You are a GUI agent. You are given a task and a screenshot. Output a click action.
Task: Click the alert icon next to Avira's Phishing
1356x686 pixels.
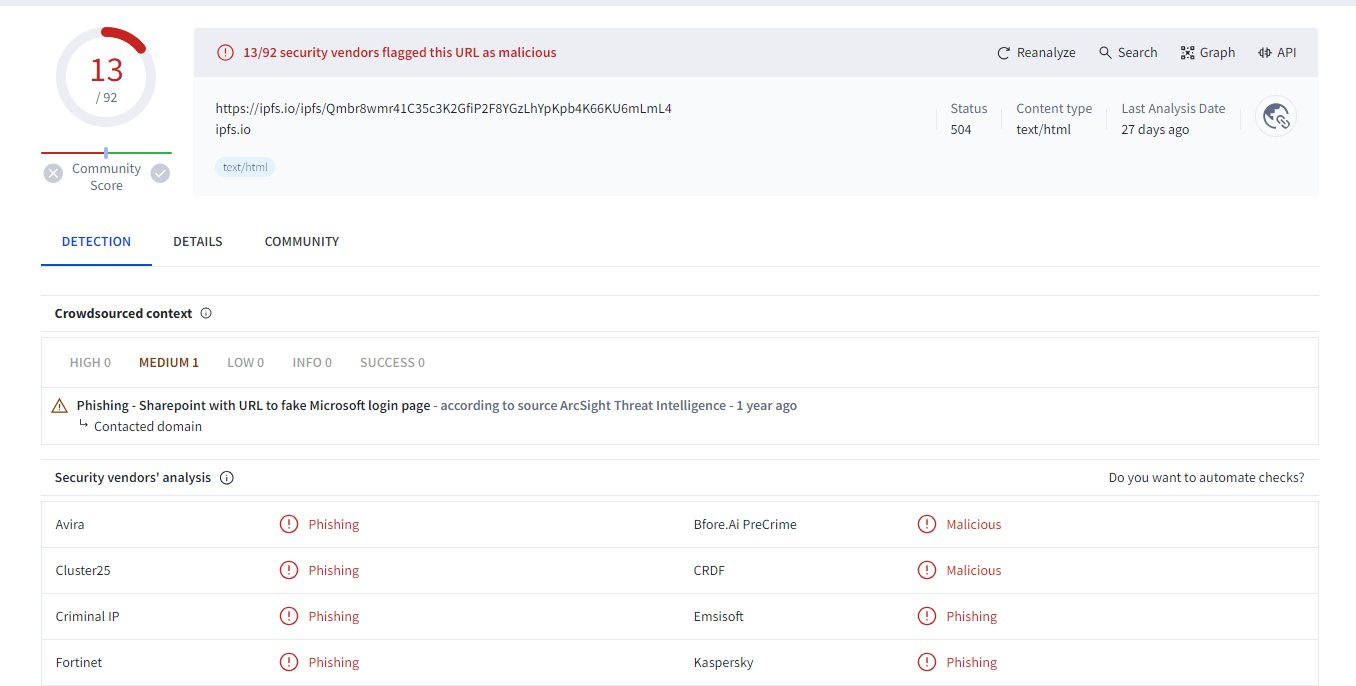point(289,525)
